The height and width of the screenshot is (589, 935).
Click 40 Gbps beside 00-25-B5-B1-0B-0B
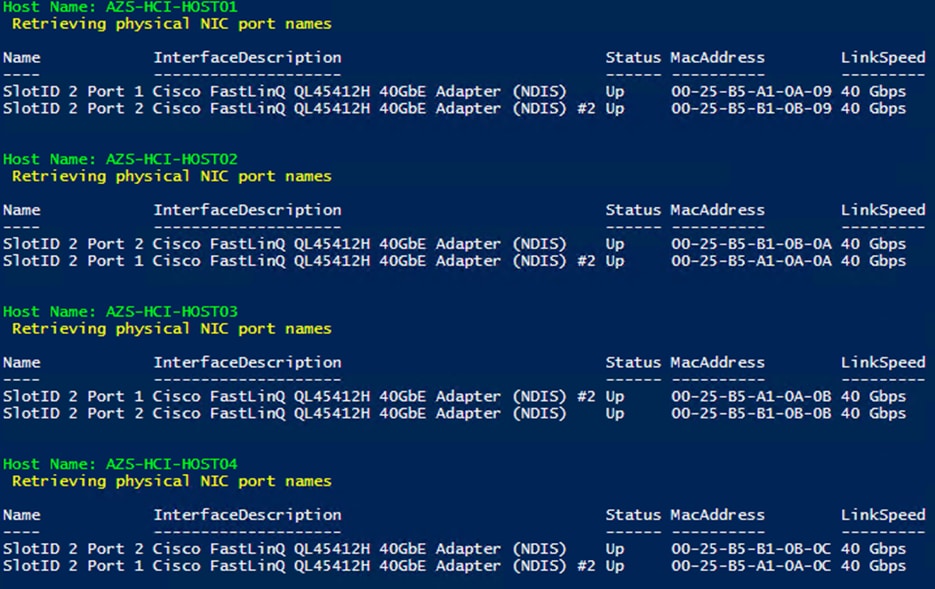click(874, 413)
